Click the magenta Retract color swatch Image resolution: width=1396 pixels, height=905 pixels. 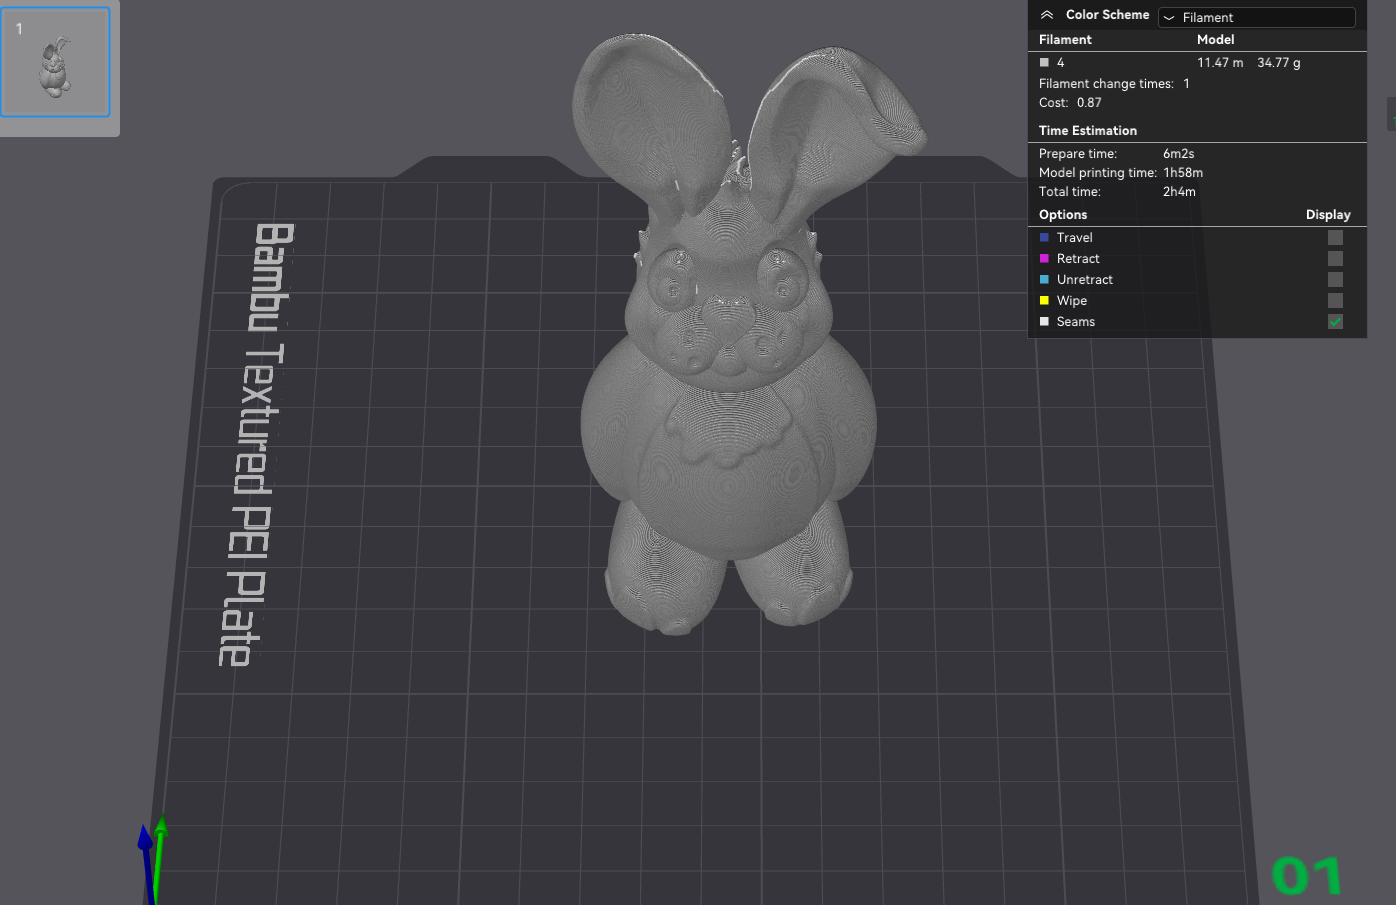pos(1044,258)
